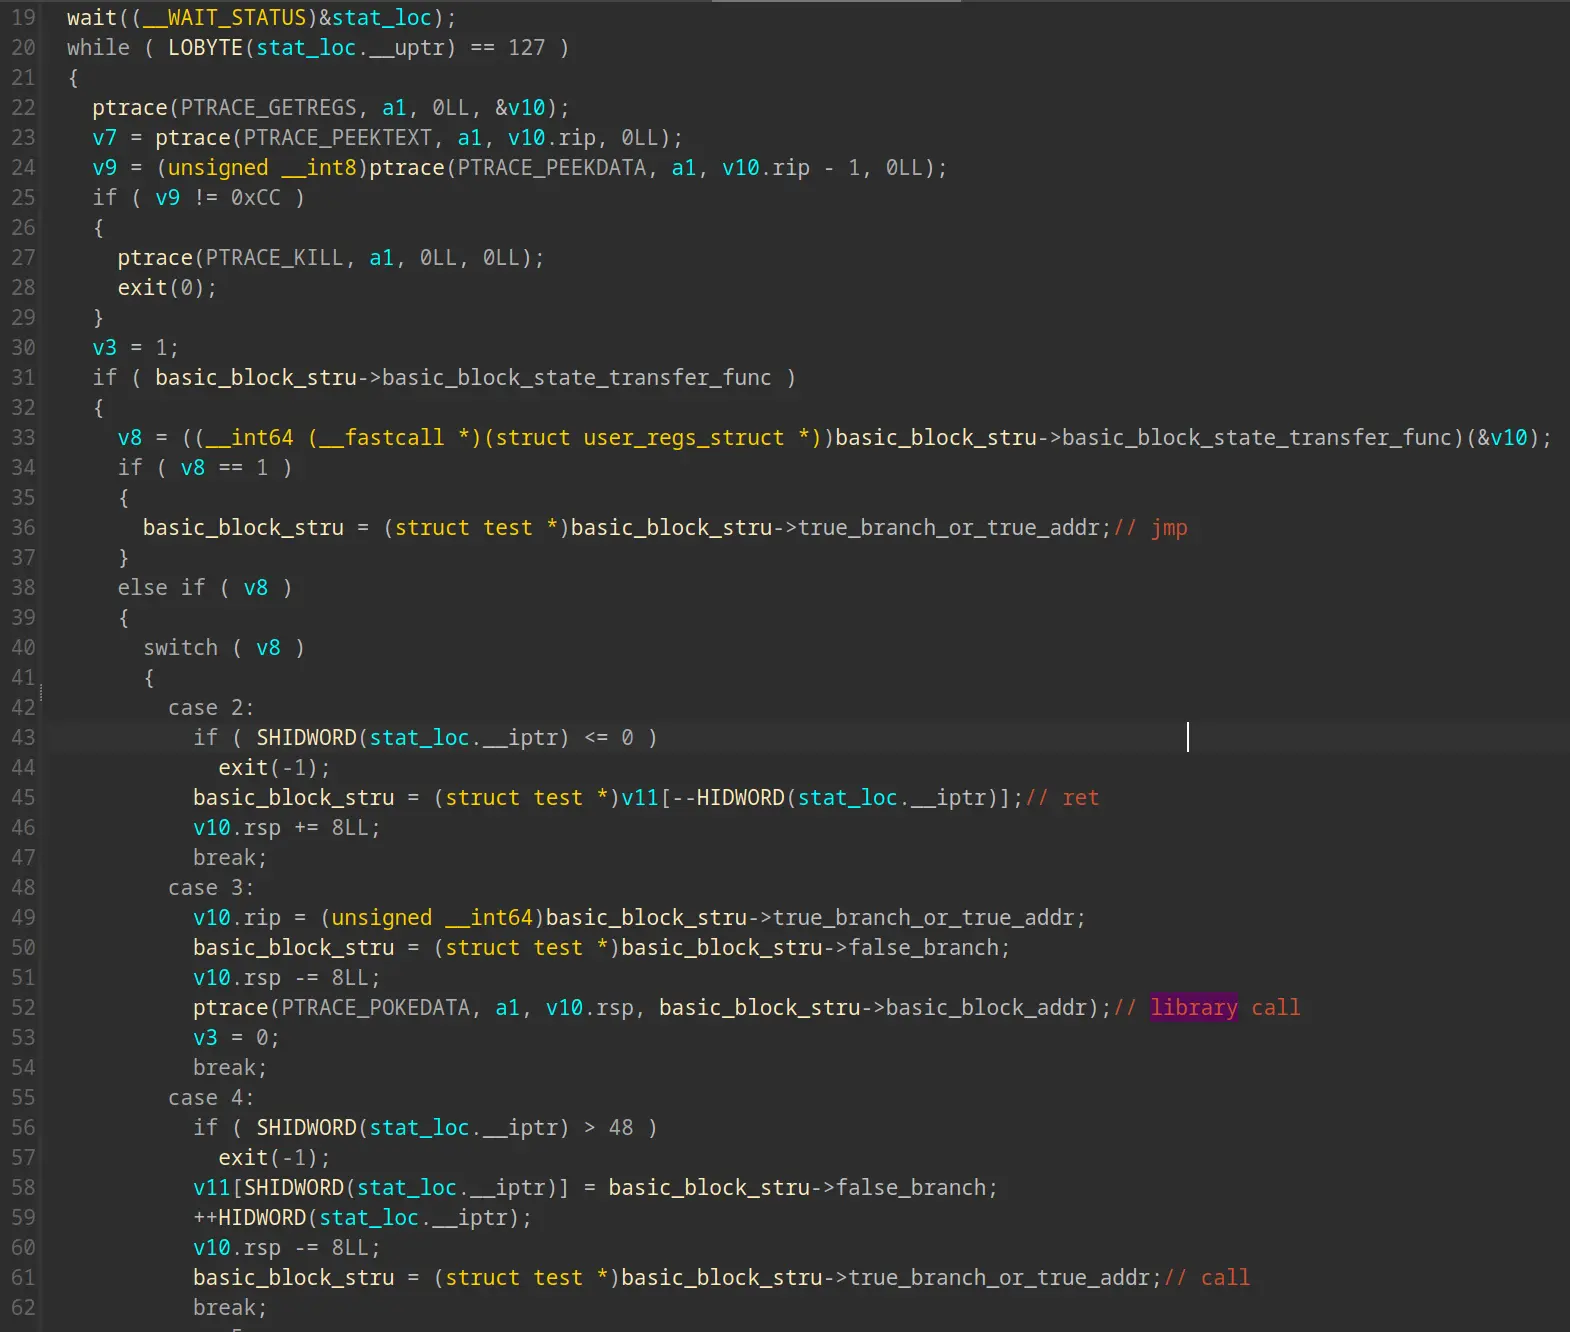
Task: Click the __WAIT_STATUS type cast
Action: point(225,18)
